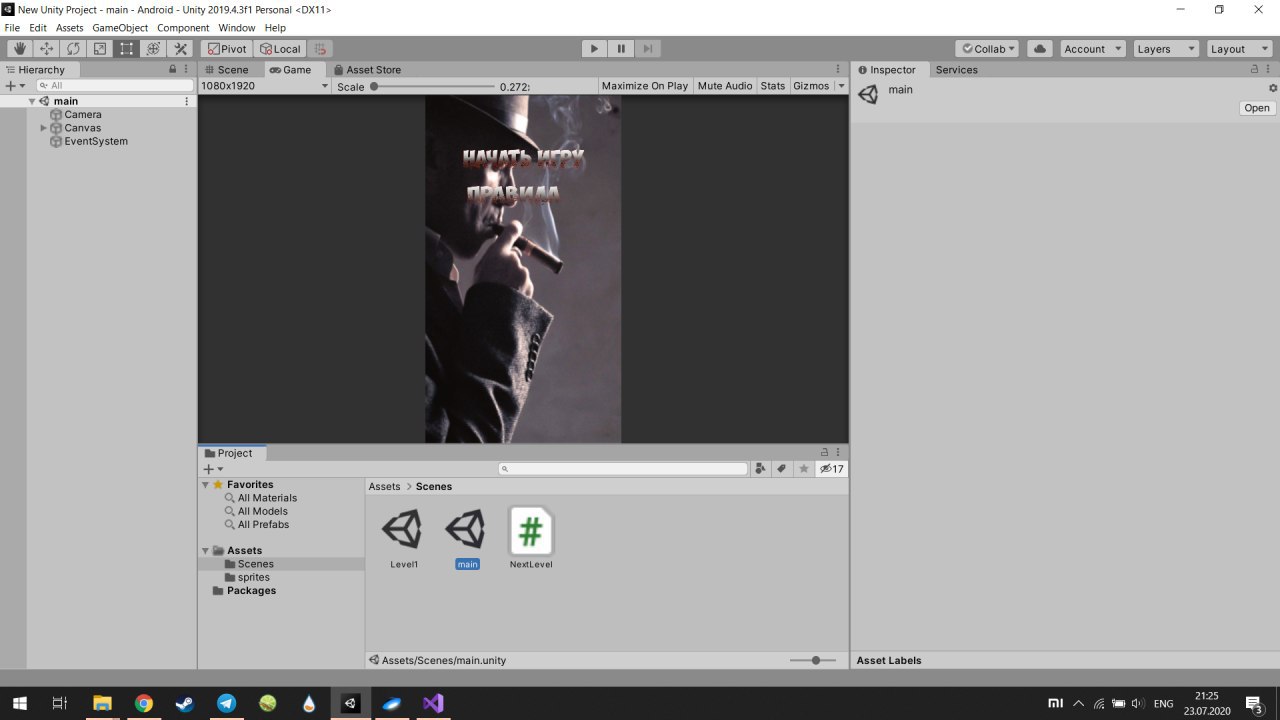The image size is (1280, 720).
Task: Open the File menu
Action: [x=12, y=28]
